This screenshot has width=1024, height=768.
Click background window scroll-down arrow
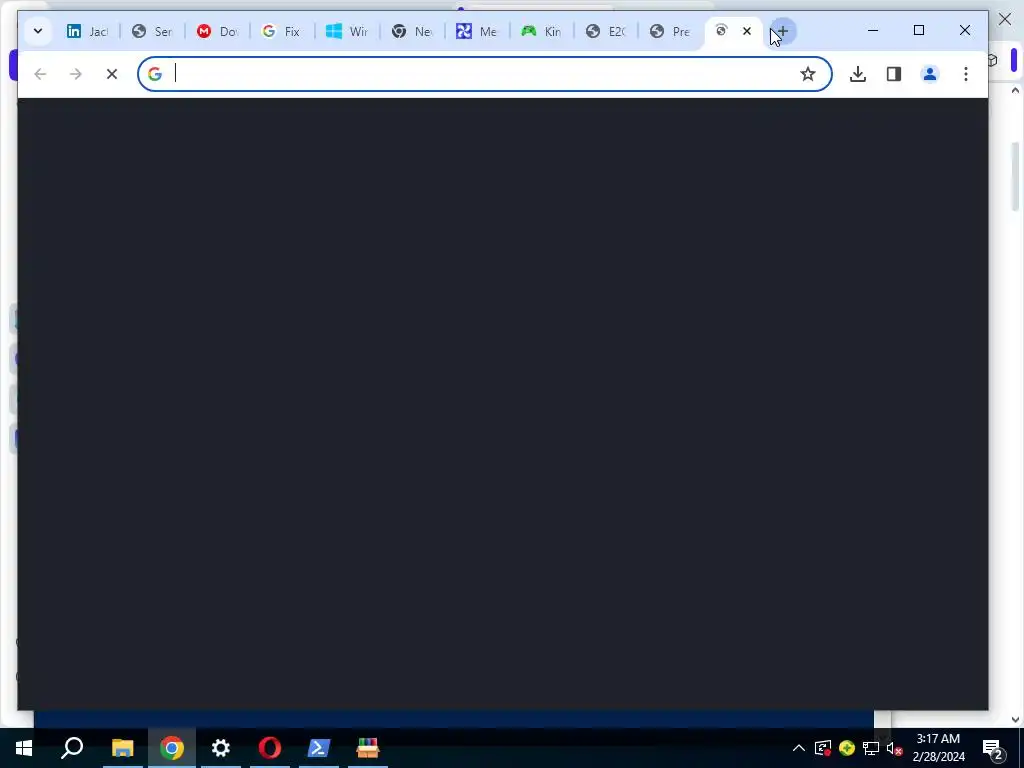click(1016, 720)
